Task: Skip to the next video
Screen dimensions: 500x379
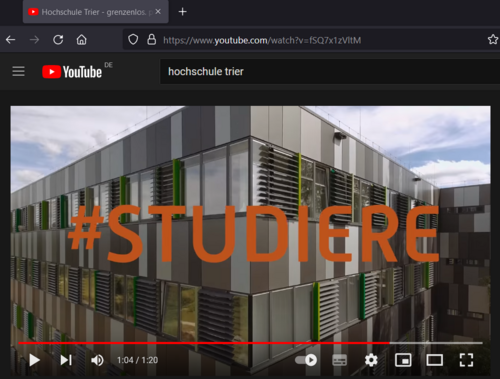Action: coord(66,360)
